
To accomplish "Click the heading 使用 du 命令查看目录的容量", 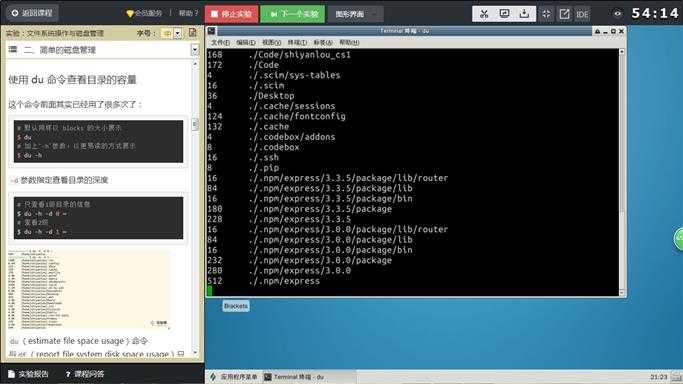I will tap(72, 80).
